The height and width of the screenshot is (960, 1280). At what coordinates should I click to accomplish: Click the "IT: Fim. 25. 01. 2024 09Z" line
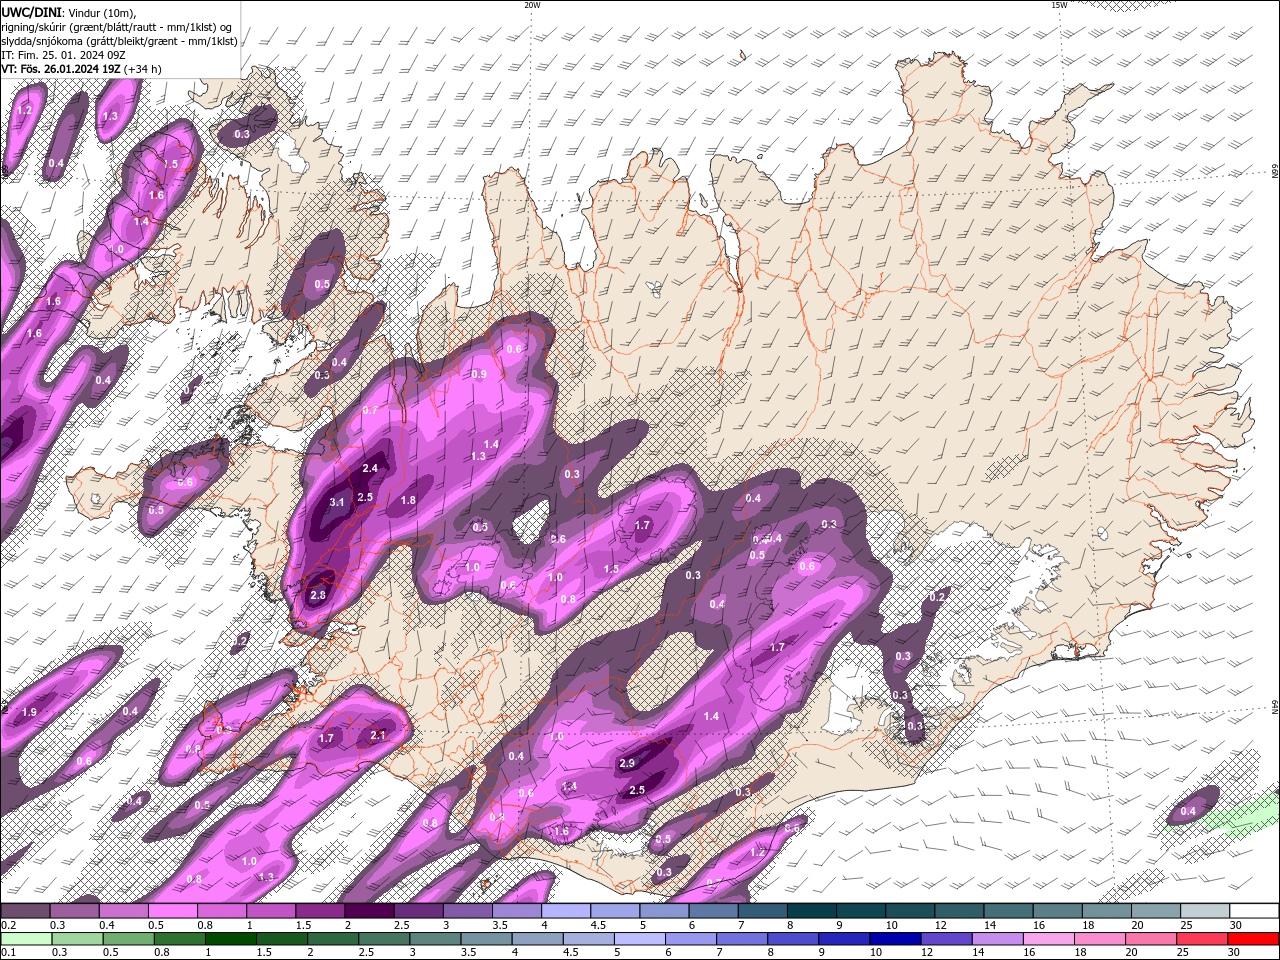(x=64, y=55)
